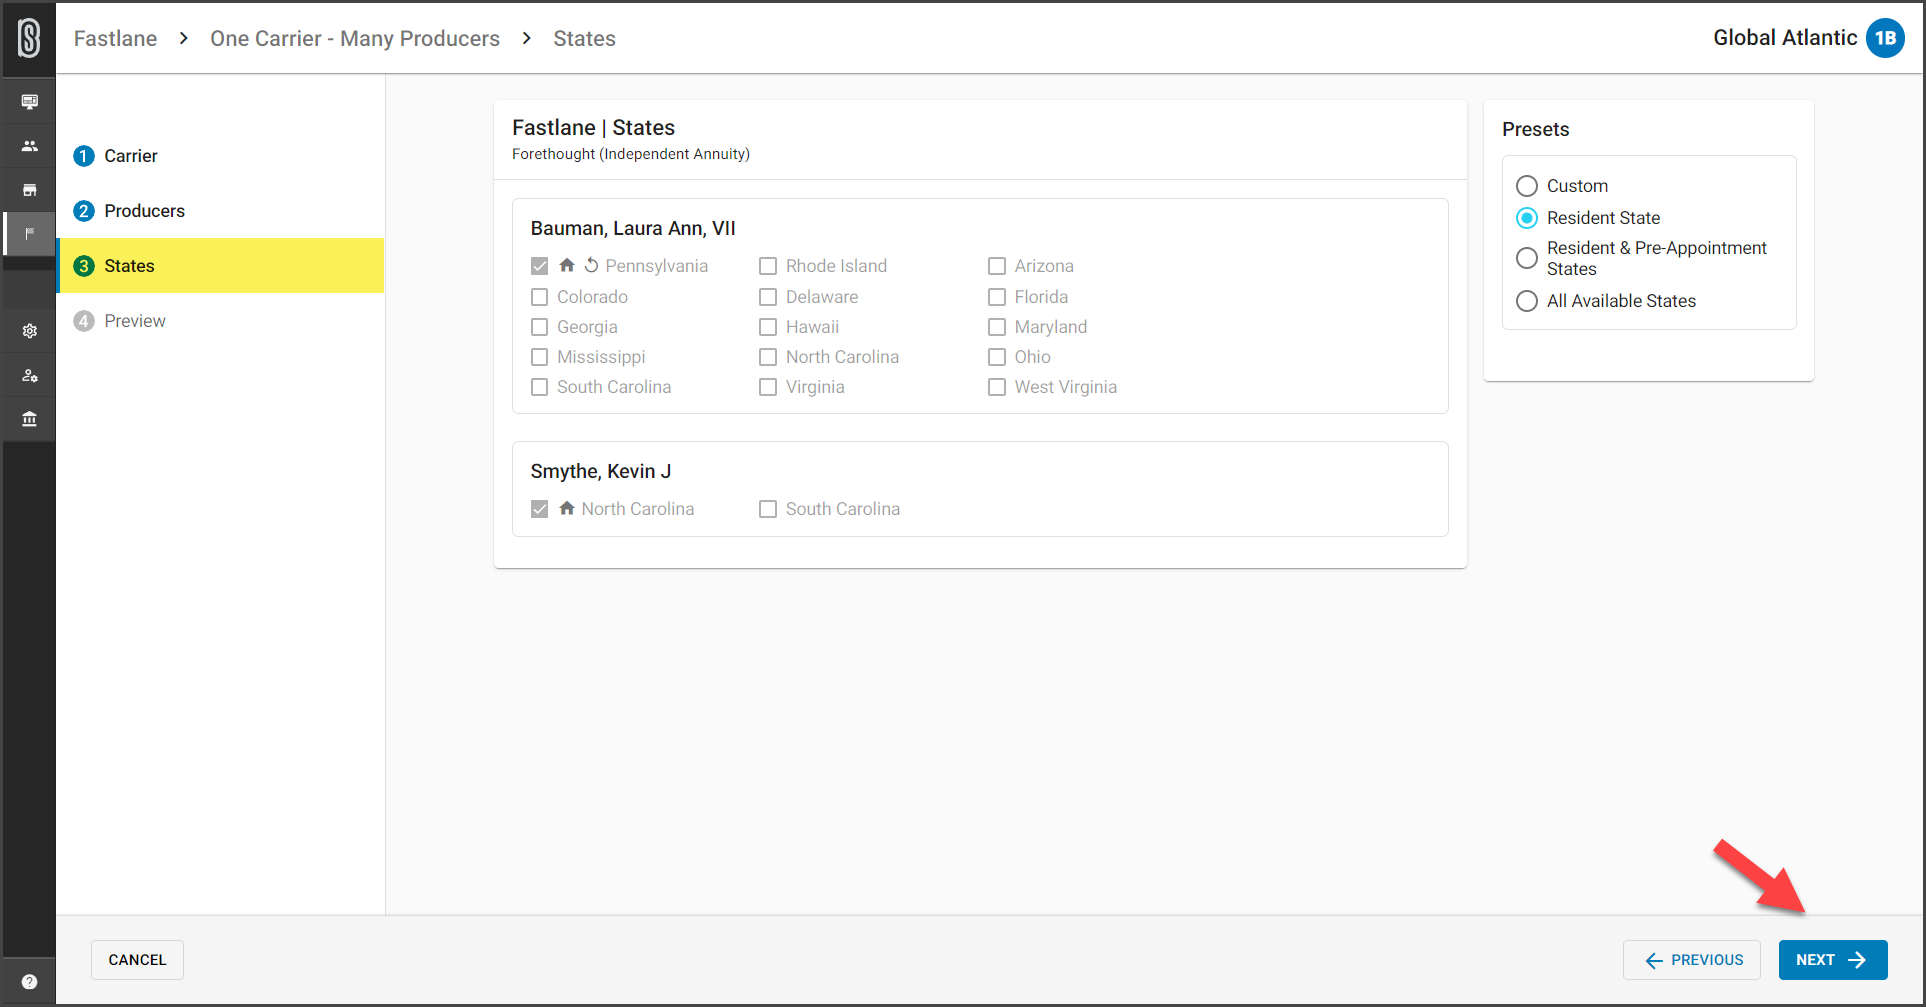Open the app logo in the sidebar
The image size is (1926, 1007).
tap(29, 38)
